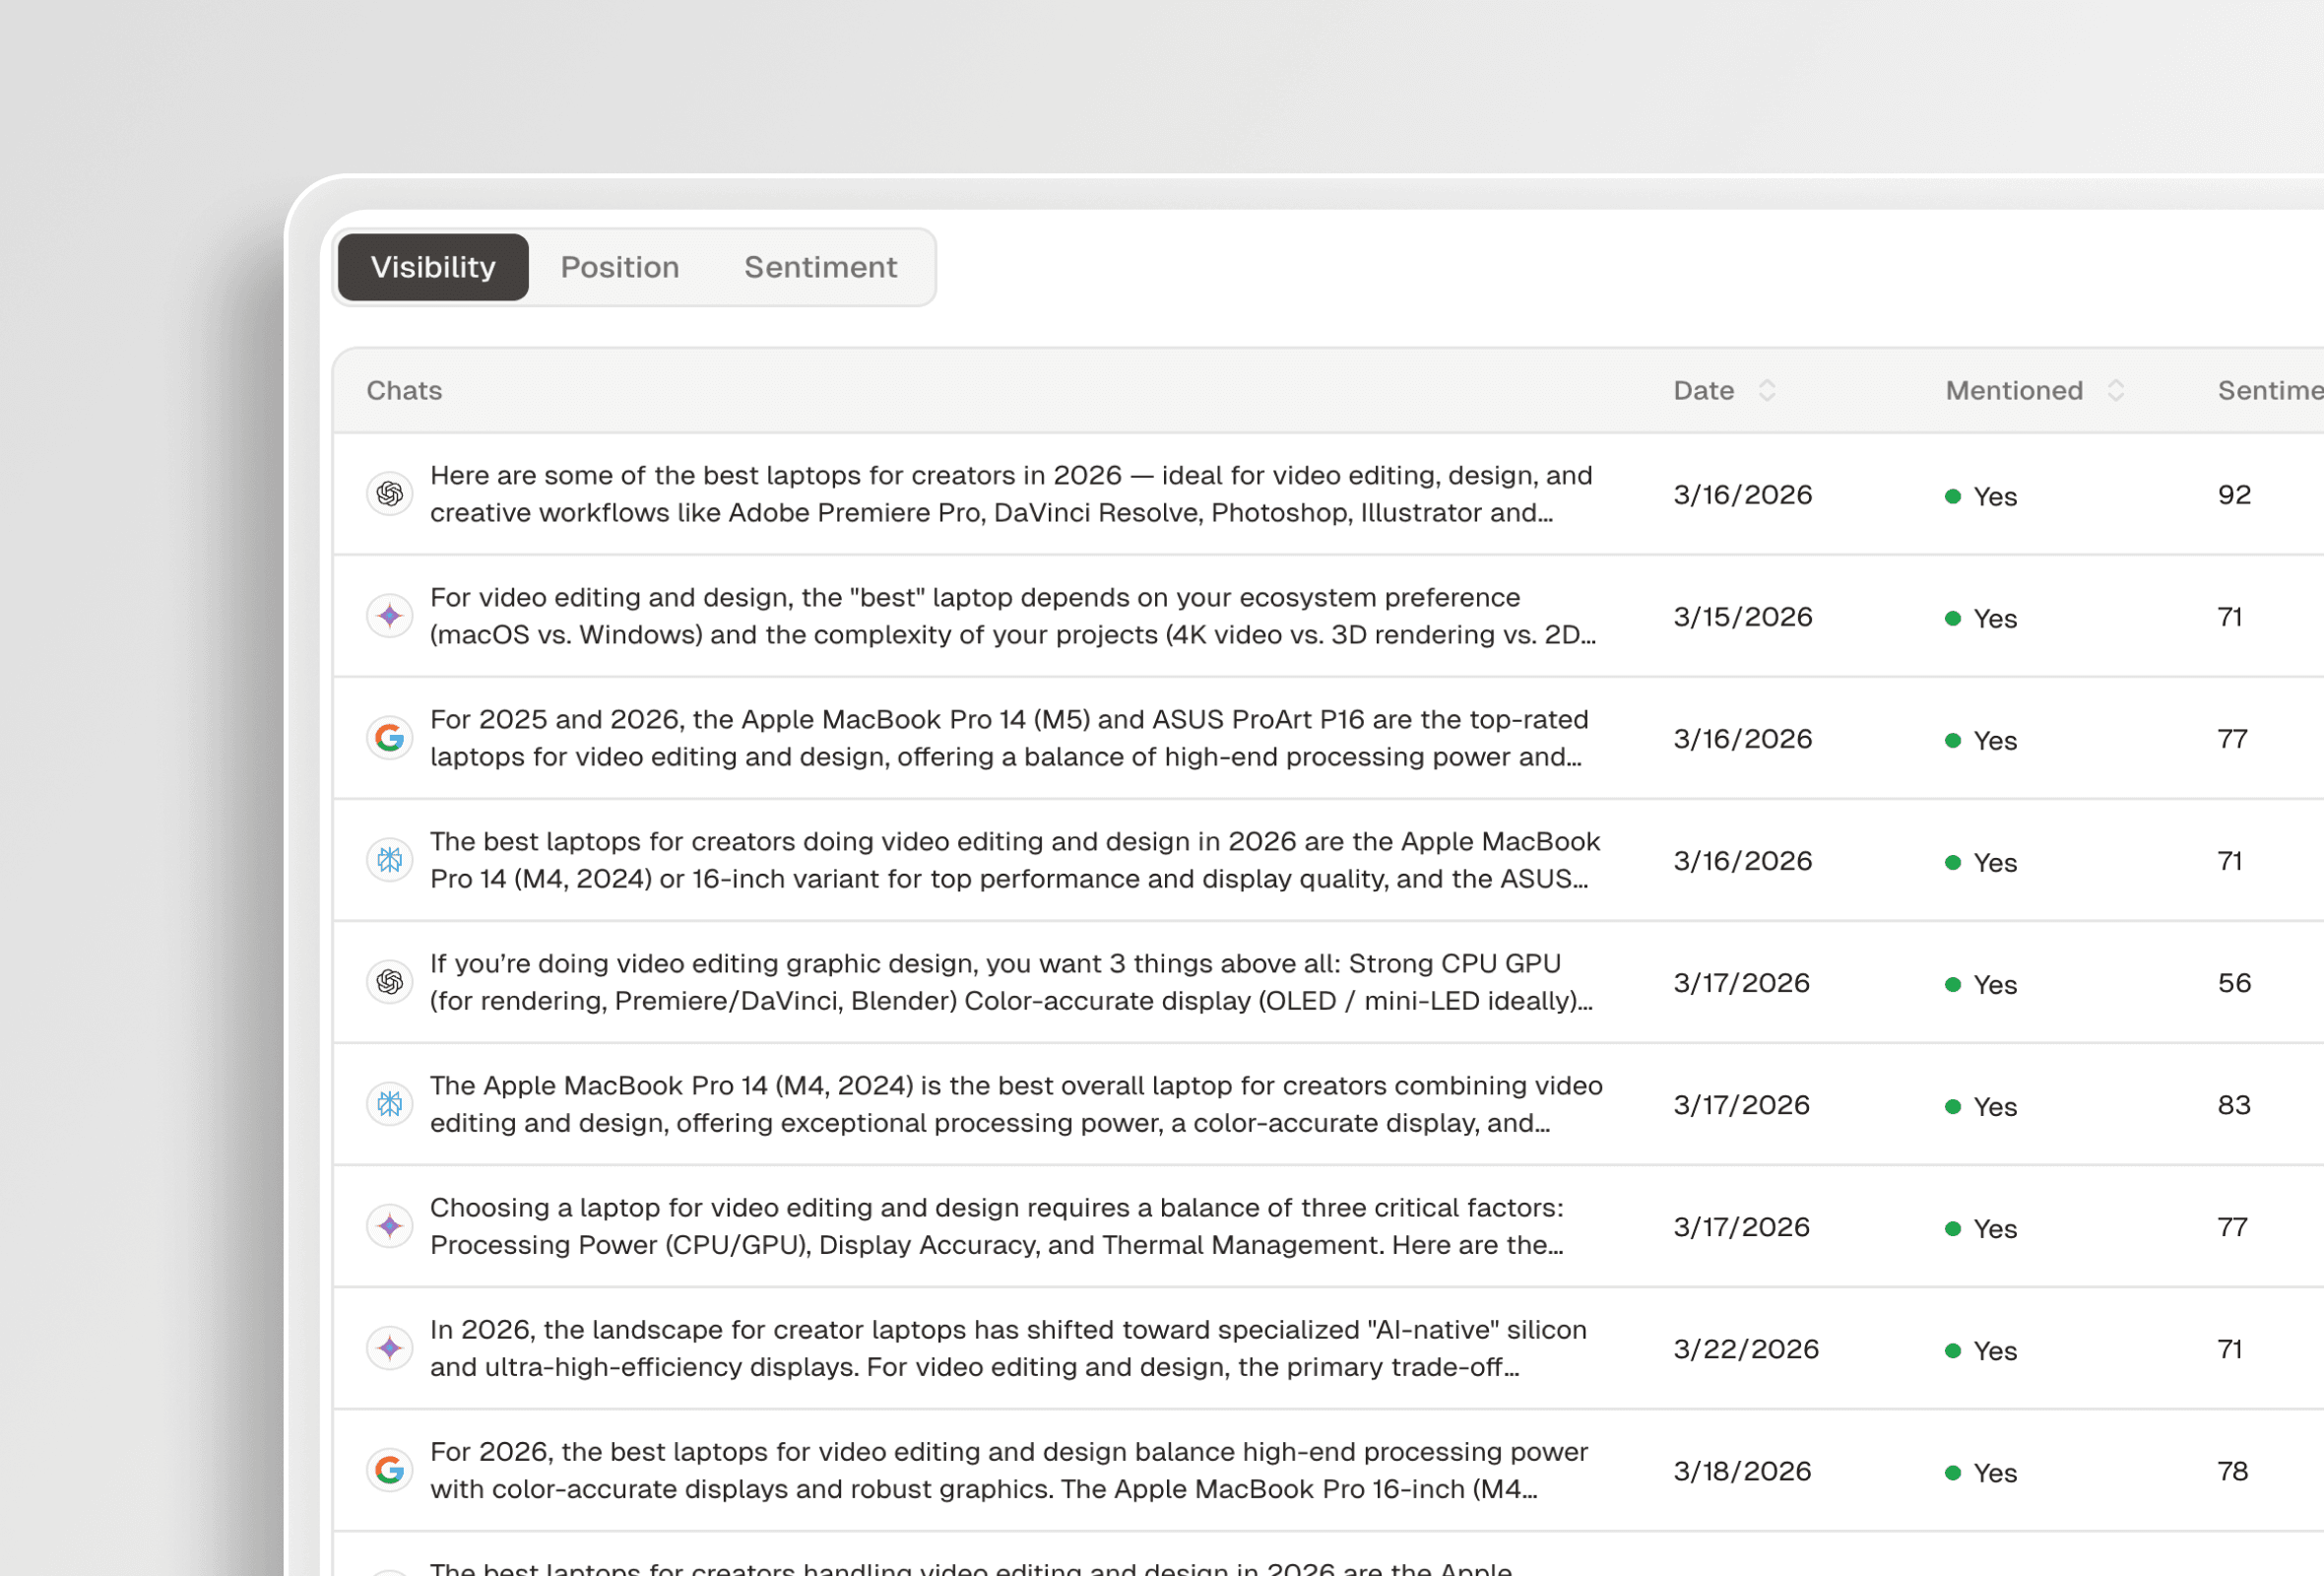Toggle the green Mentioned dot on the first row
2324x1576 pixels.
click(1953, 496)
